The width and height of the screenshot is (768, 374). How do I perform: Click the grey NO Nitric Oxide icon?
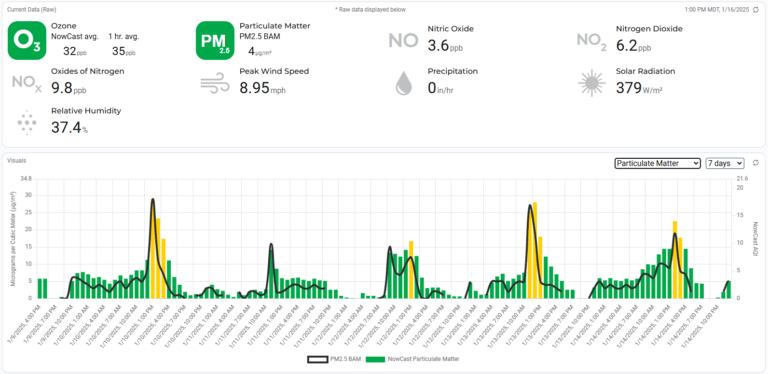[403, 41]
